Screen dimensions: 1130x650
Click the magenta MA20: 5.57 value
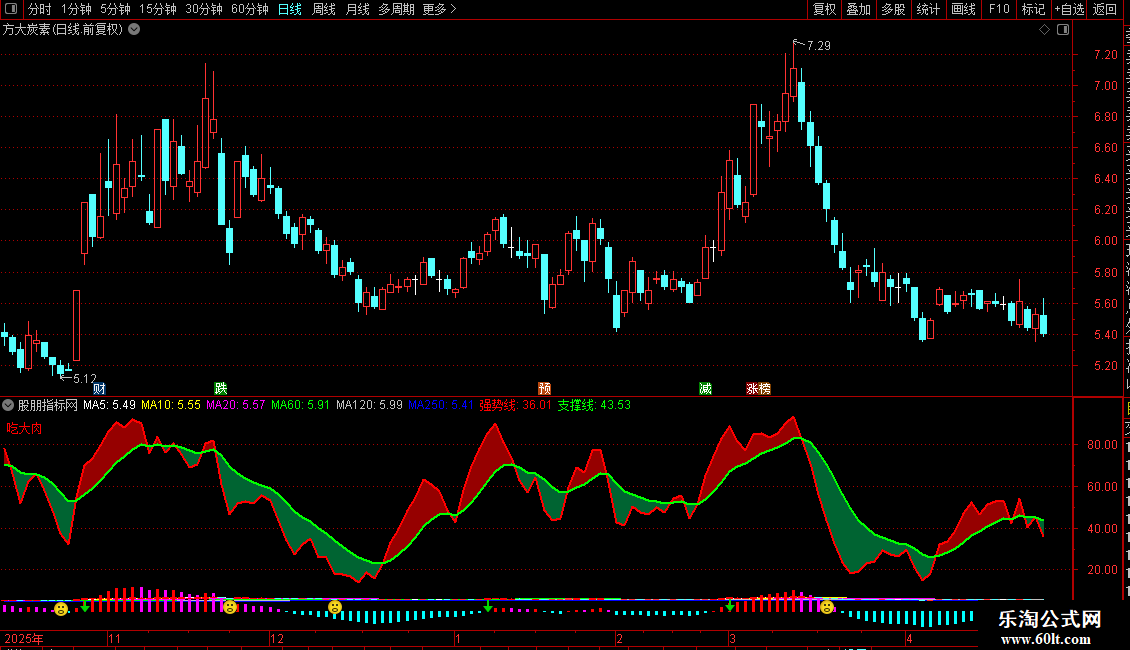236,405
